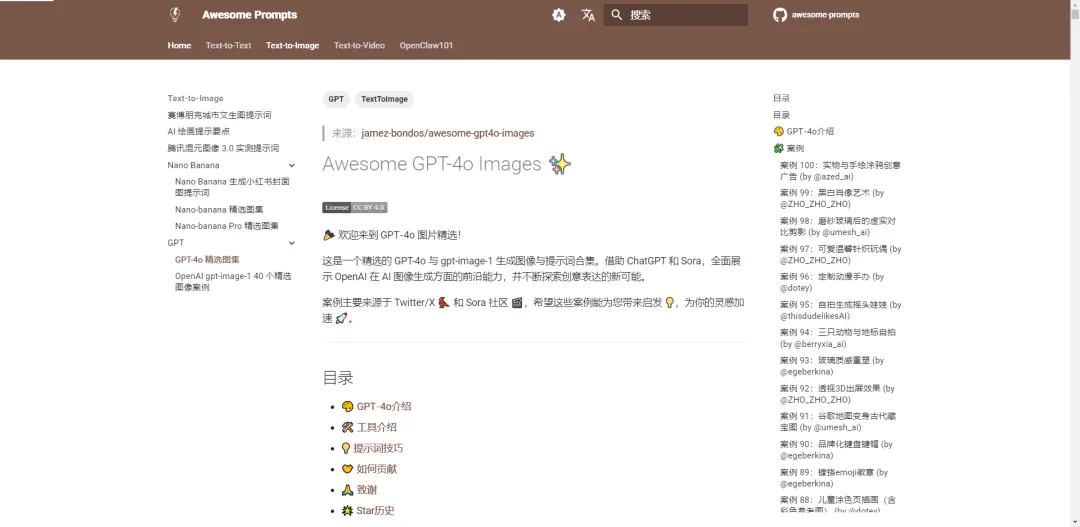Open Nano-banana 精选图集 page
1080x527 pixels.
point(219,209)
